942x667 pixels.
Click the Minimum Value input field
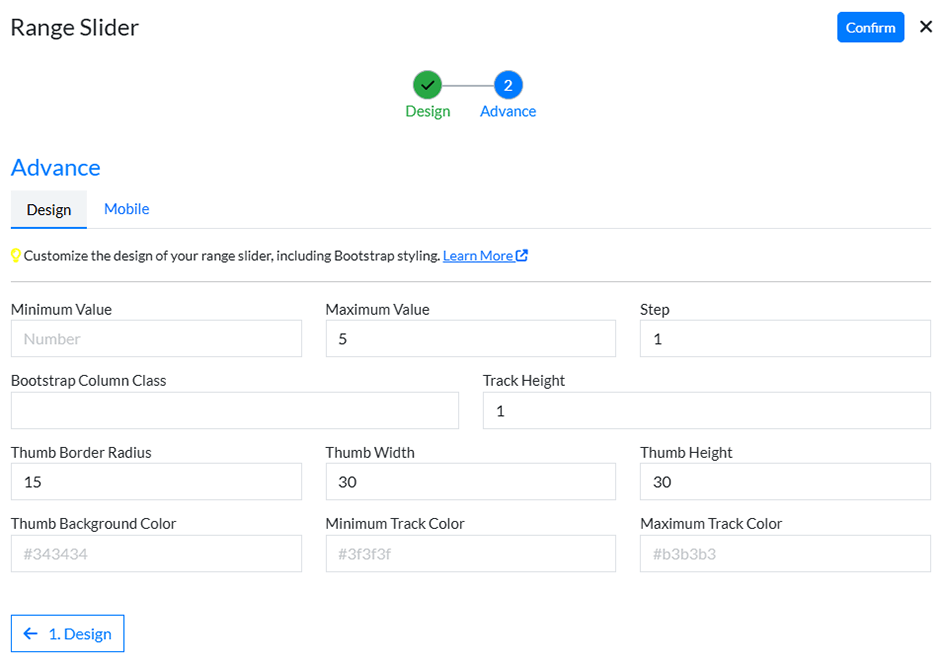pos(156,339)
